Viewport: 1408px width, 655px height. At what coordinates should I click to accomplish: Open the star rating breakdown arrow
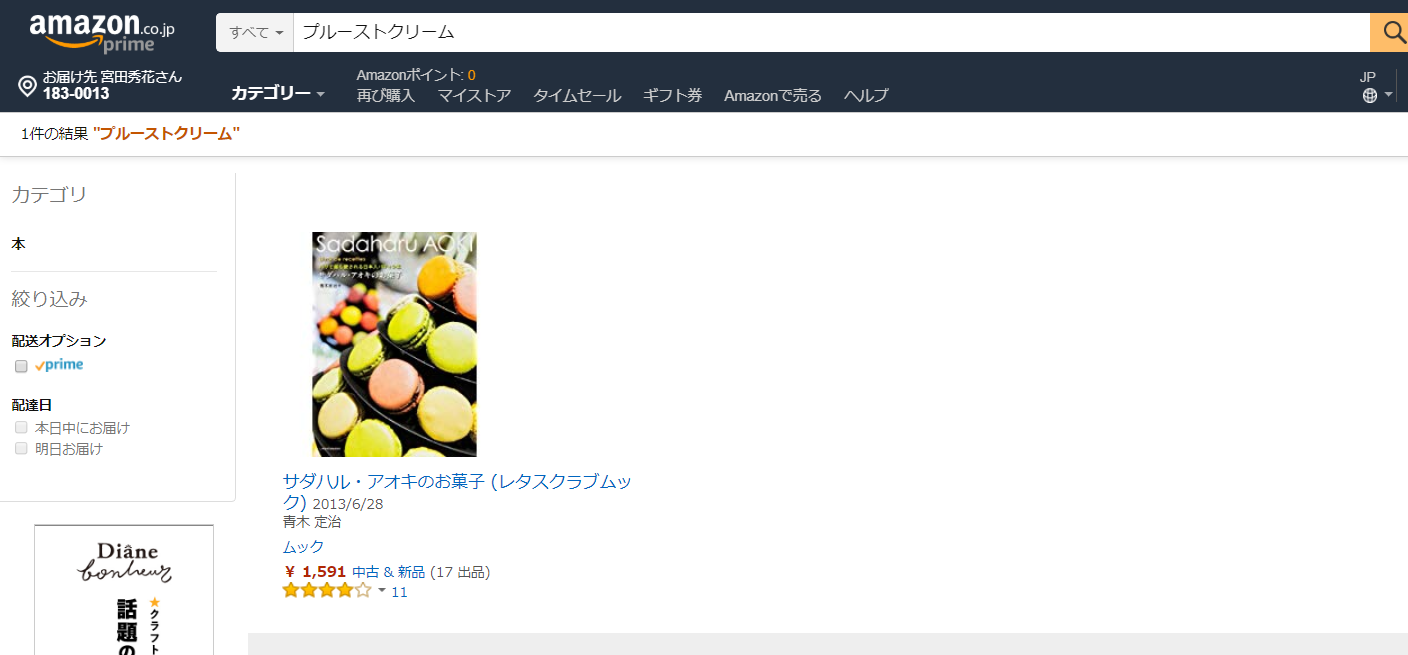click(381, 591)
